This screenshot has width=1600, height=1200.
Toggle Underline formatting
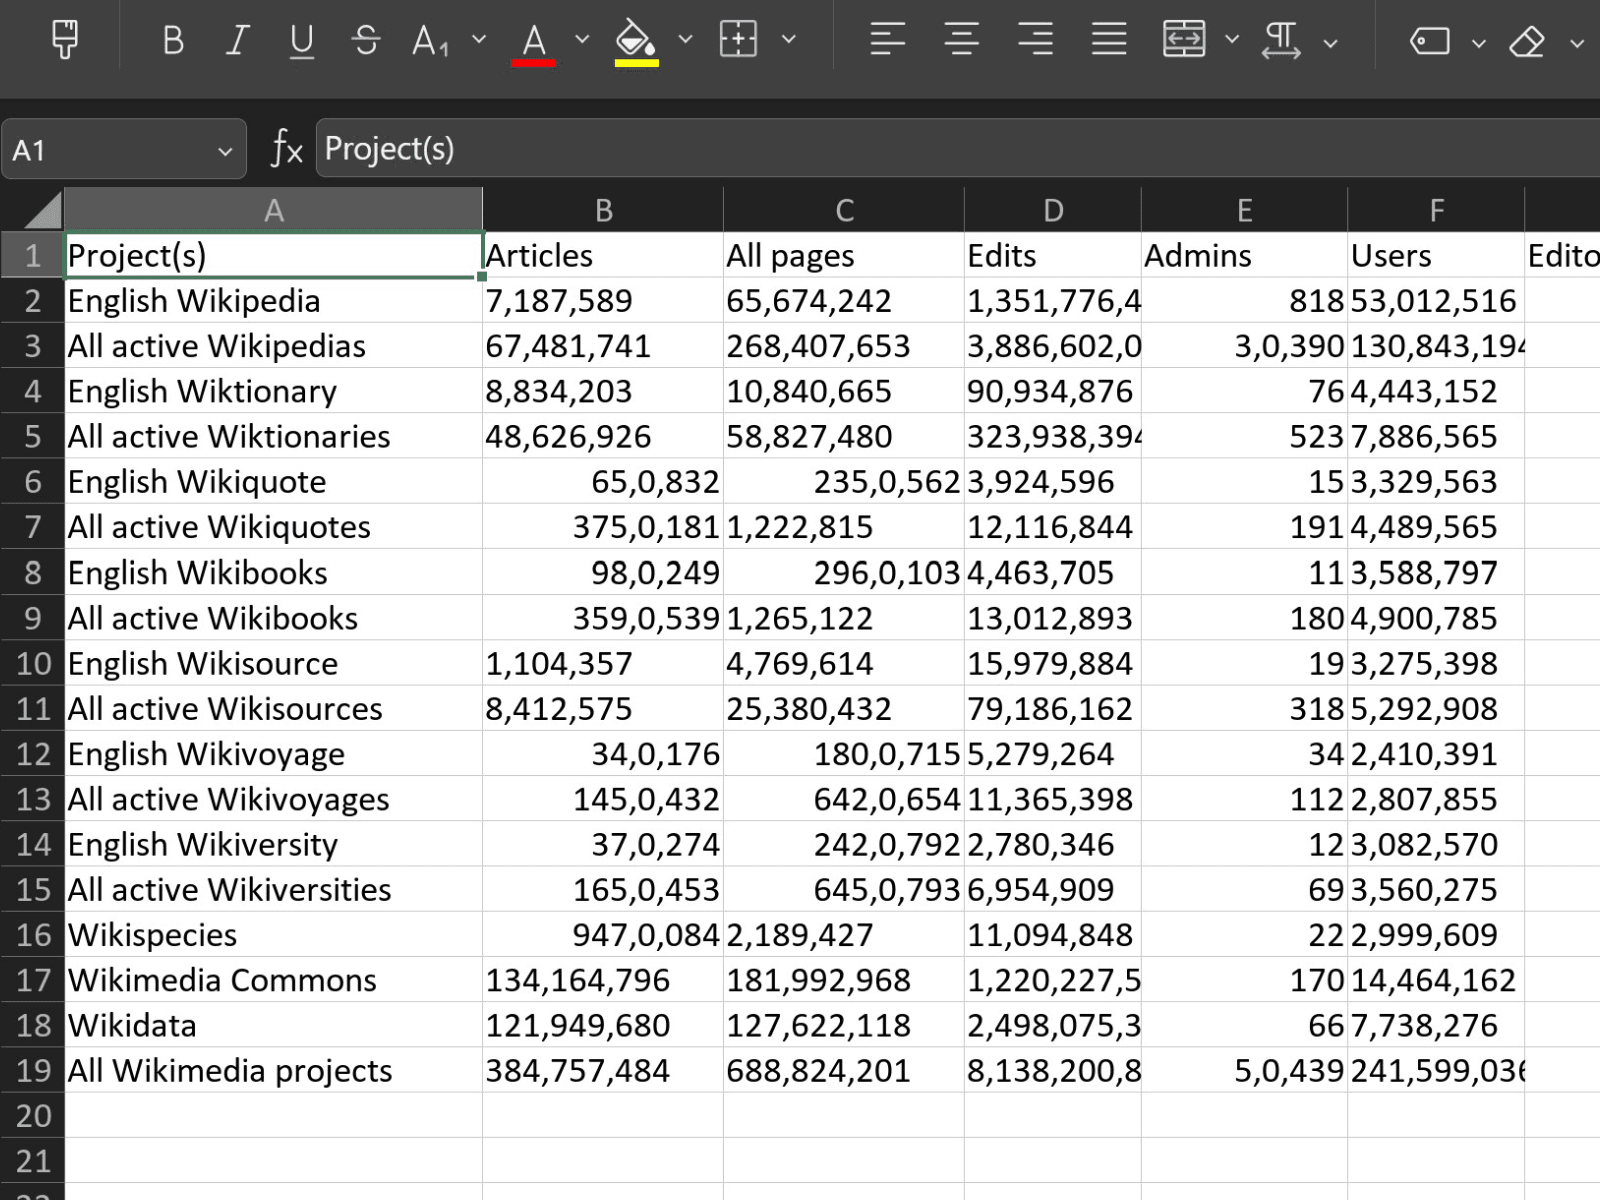pos(301,40)
